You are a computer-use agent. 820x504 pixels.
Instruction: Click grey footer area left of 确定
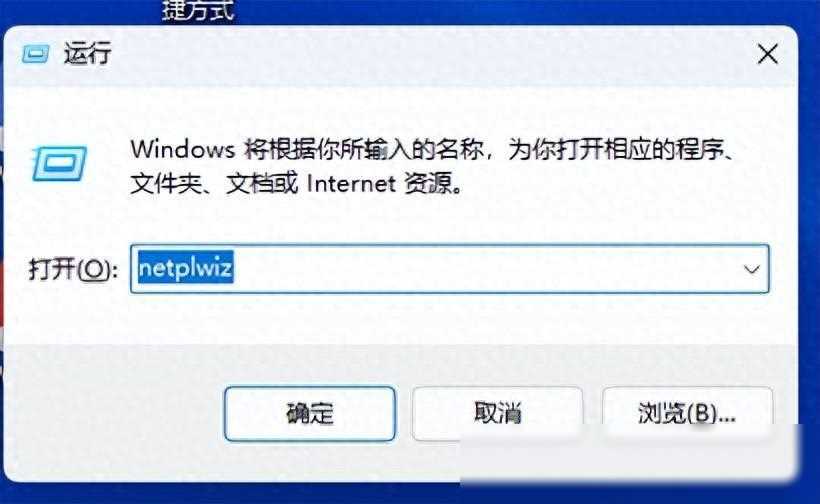point(115,414)
